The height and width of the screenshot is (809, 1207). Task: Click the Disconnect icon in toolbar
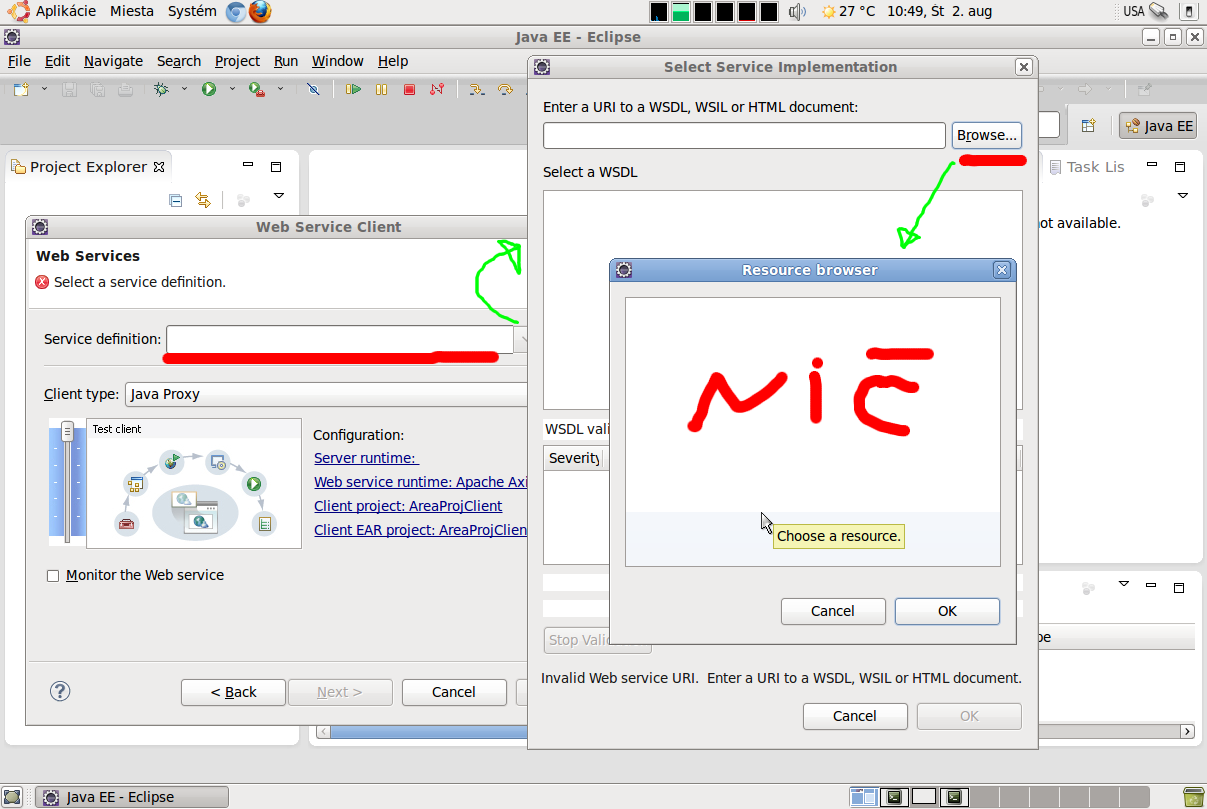[437, 89]
